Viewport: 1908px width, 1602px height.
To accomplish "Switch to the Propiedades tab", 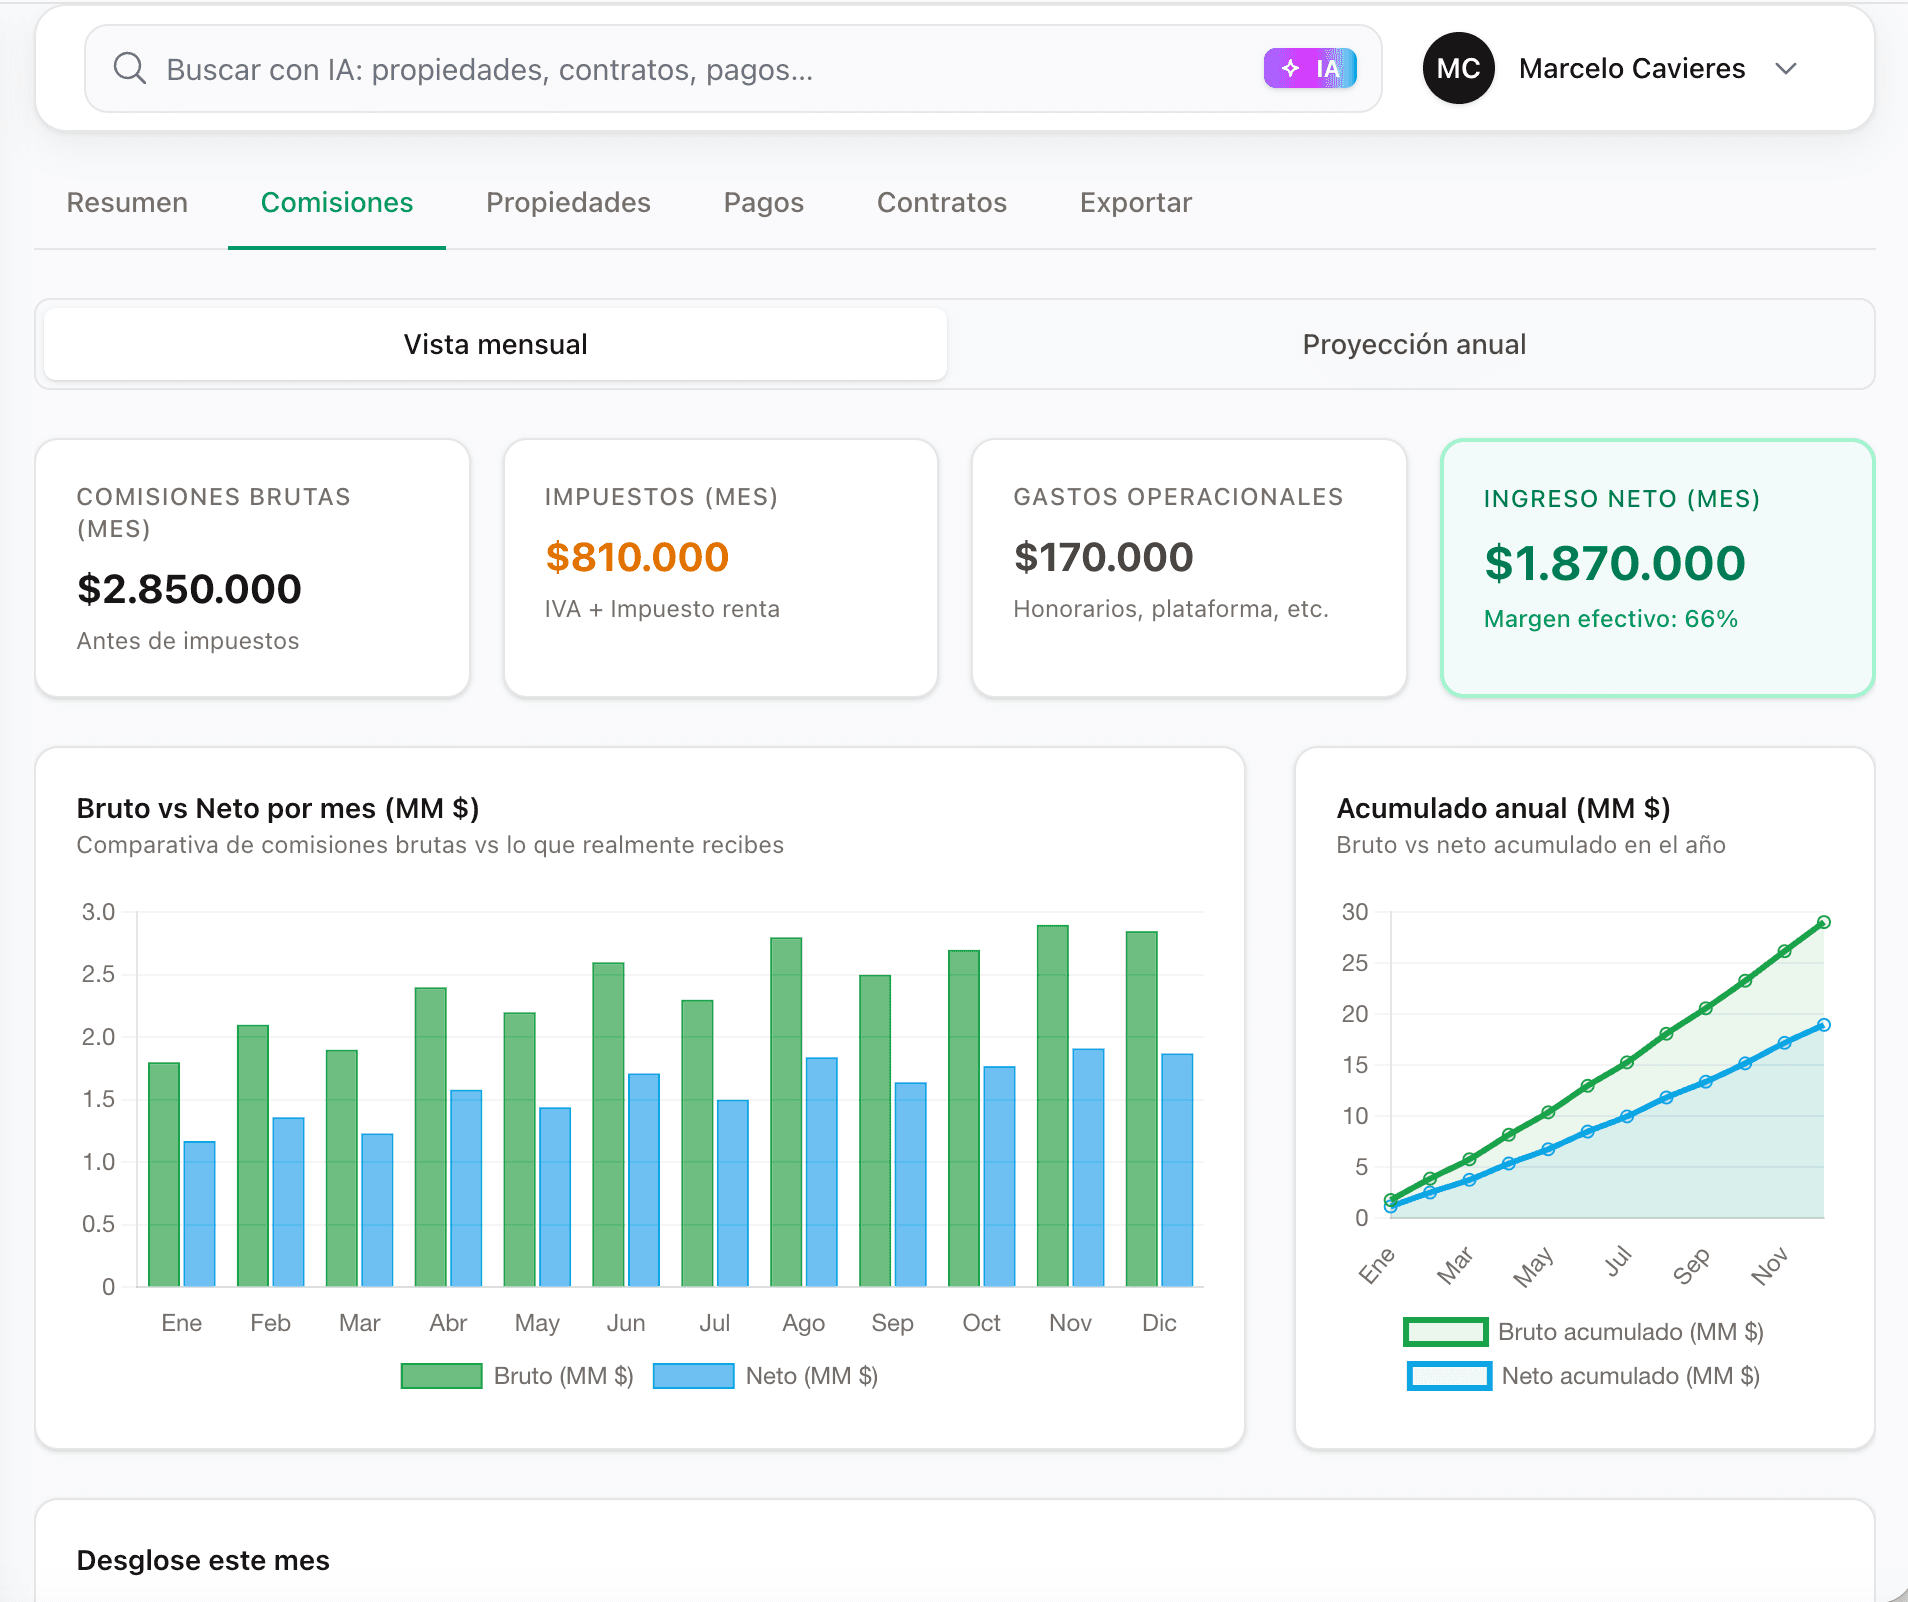I will tap(568, 203).
